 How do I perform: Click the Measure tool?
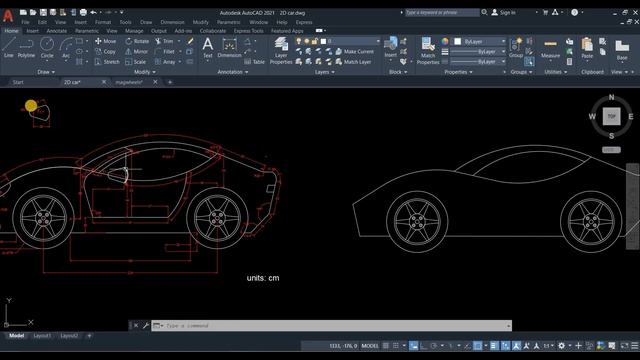pyautogui.click(x=550, y=47)
